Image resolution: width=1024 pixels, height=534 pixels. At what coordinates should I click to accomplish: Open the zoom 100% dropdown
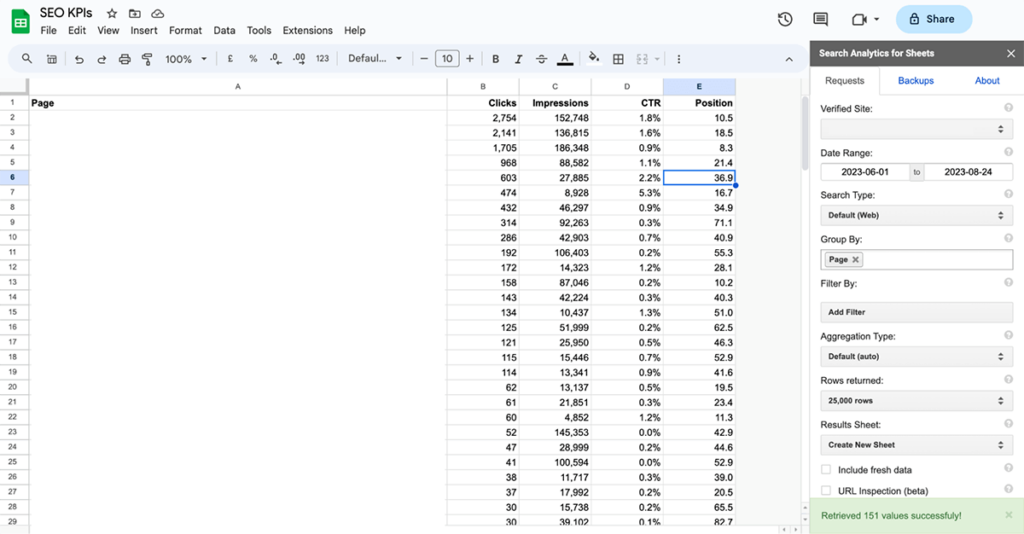click(x=185, y=59)
